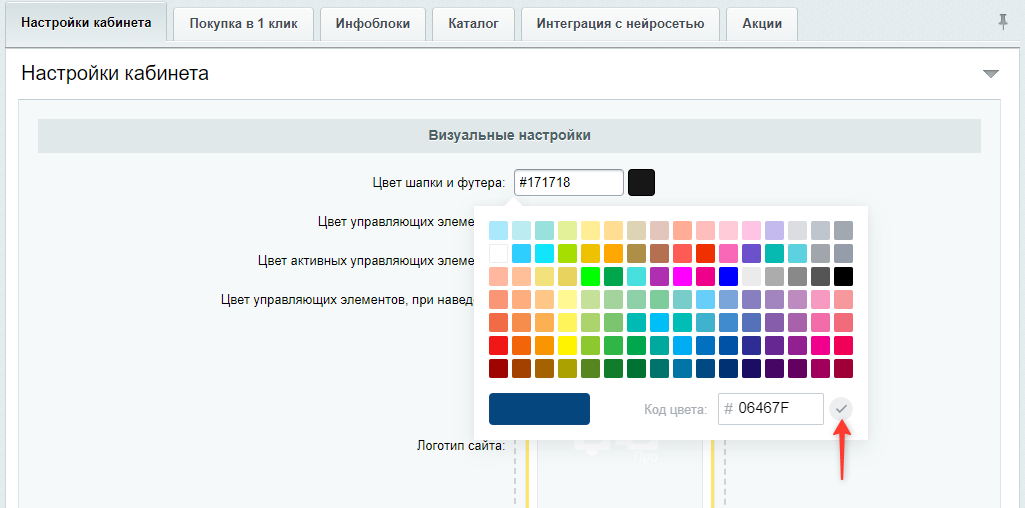The image size is (1025, 508).
Task: Confirm the color code with the checkmark button
Action: pos(841,409)
